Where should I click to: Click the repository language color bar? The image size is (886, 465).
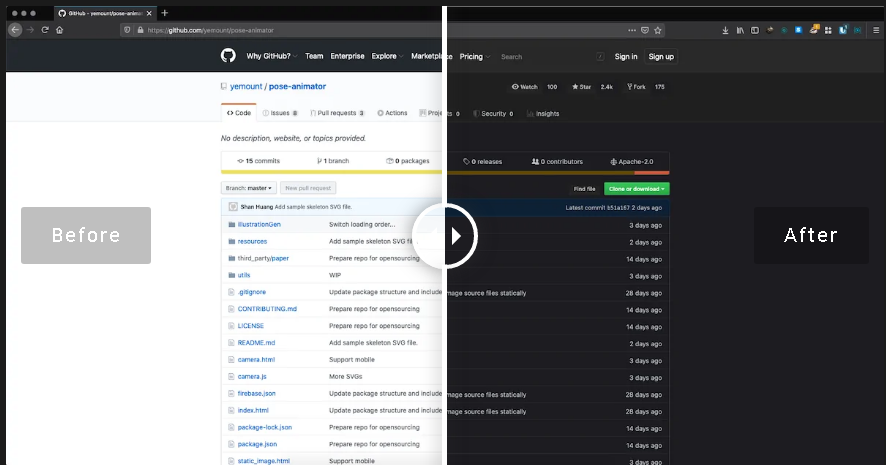[x=445, y=172]
